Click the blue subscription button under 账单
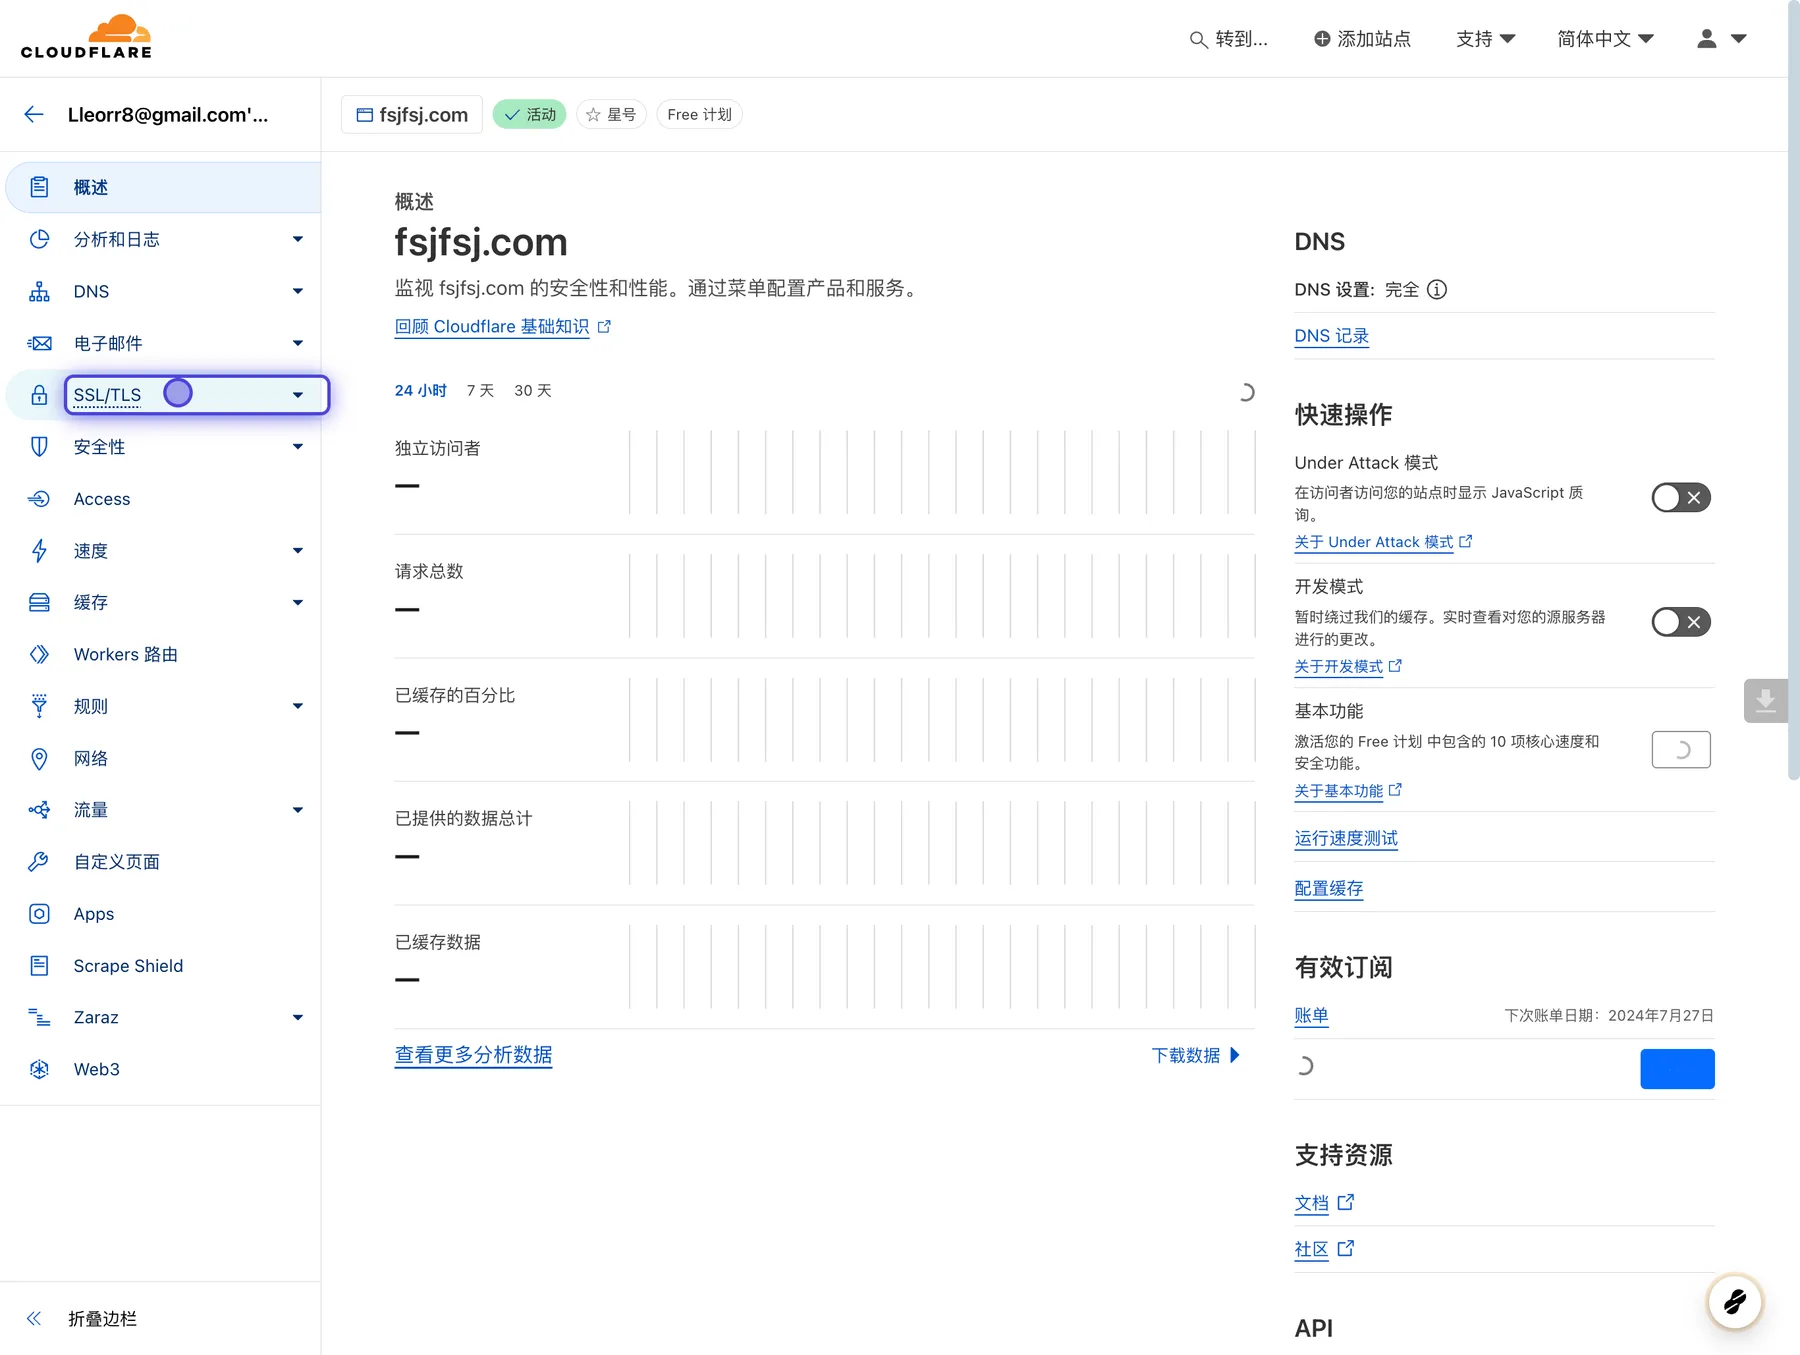The height and width of the screenshot is (1355, 1800). coord(1677,1069)
